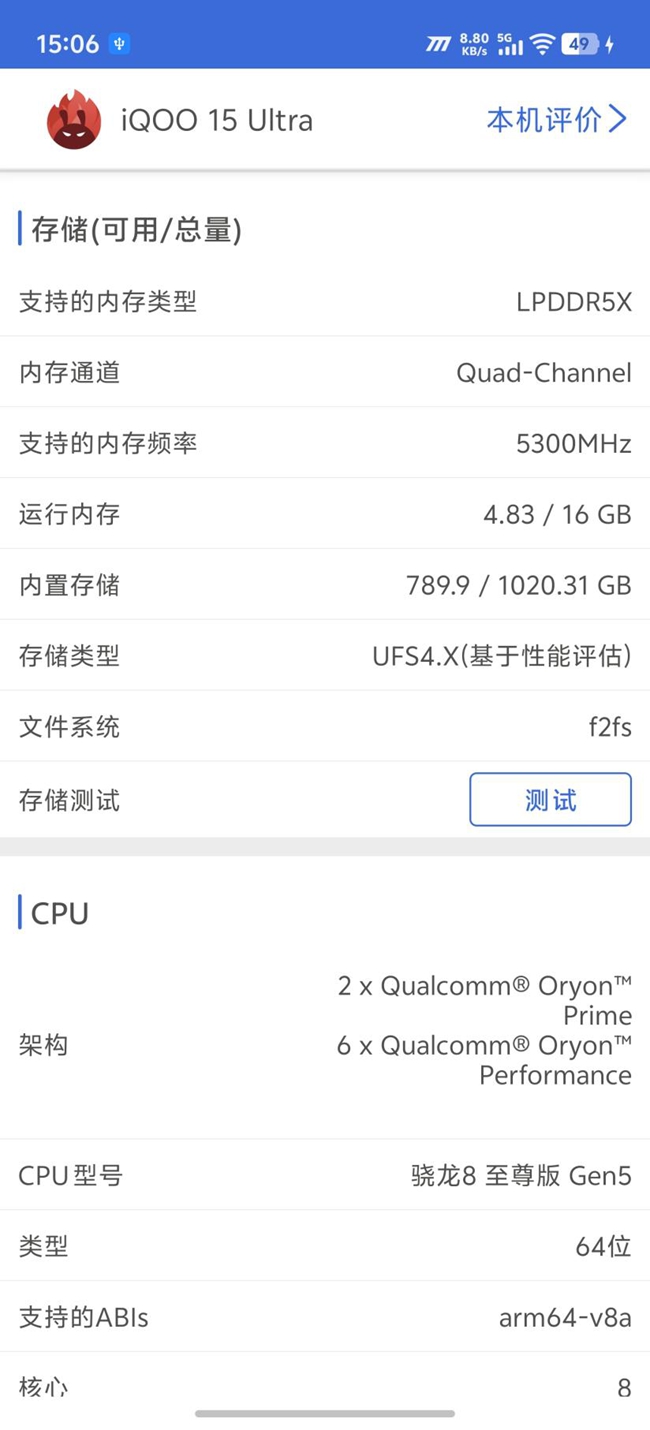Start the 测试 storage test button
The height and width of the screenshot is (1430, 650).
pos(550,800)
